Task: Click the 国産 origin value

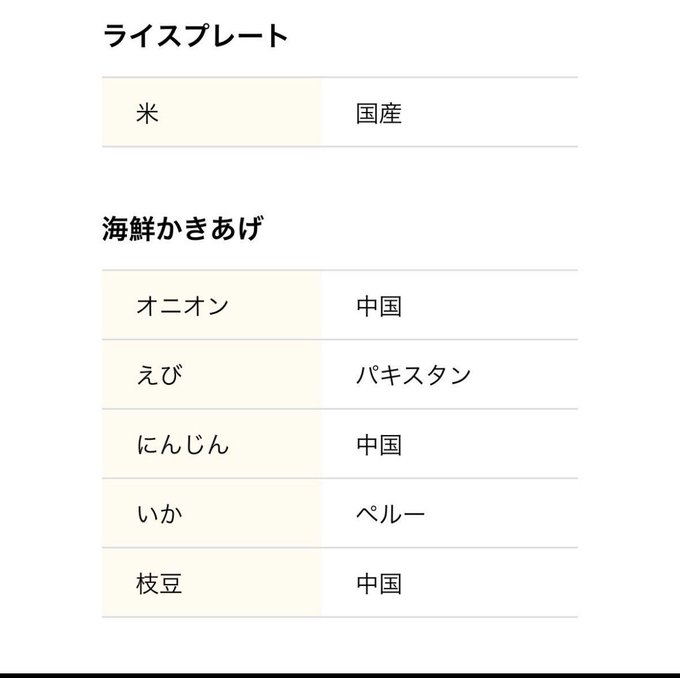Action: 379,113
